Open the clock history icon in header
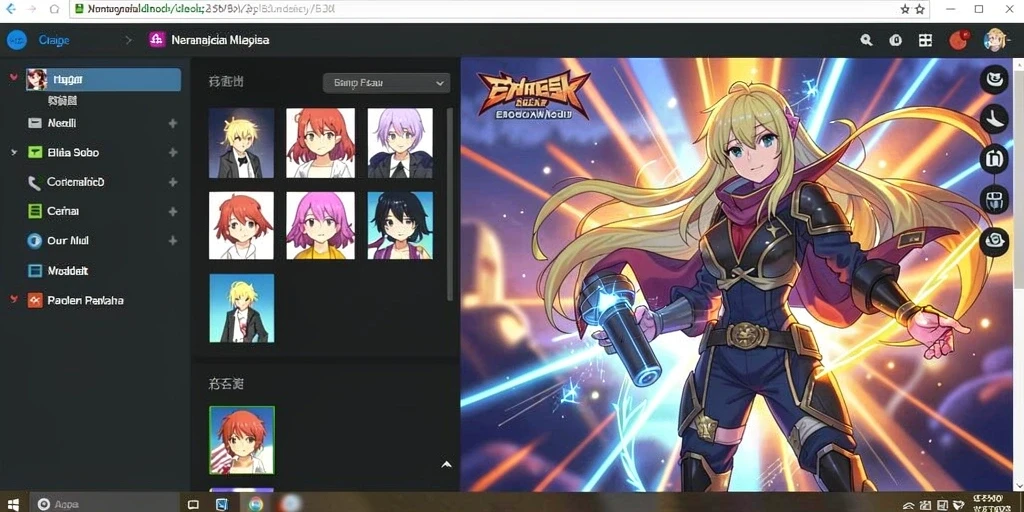This screenshot has height=512, width=1024. tap(895, 40)
